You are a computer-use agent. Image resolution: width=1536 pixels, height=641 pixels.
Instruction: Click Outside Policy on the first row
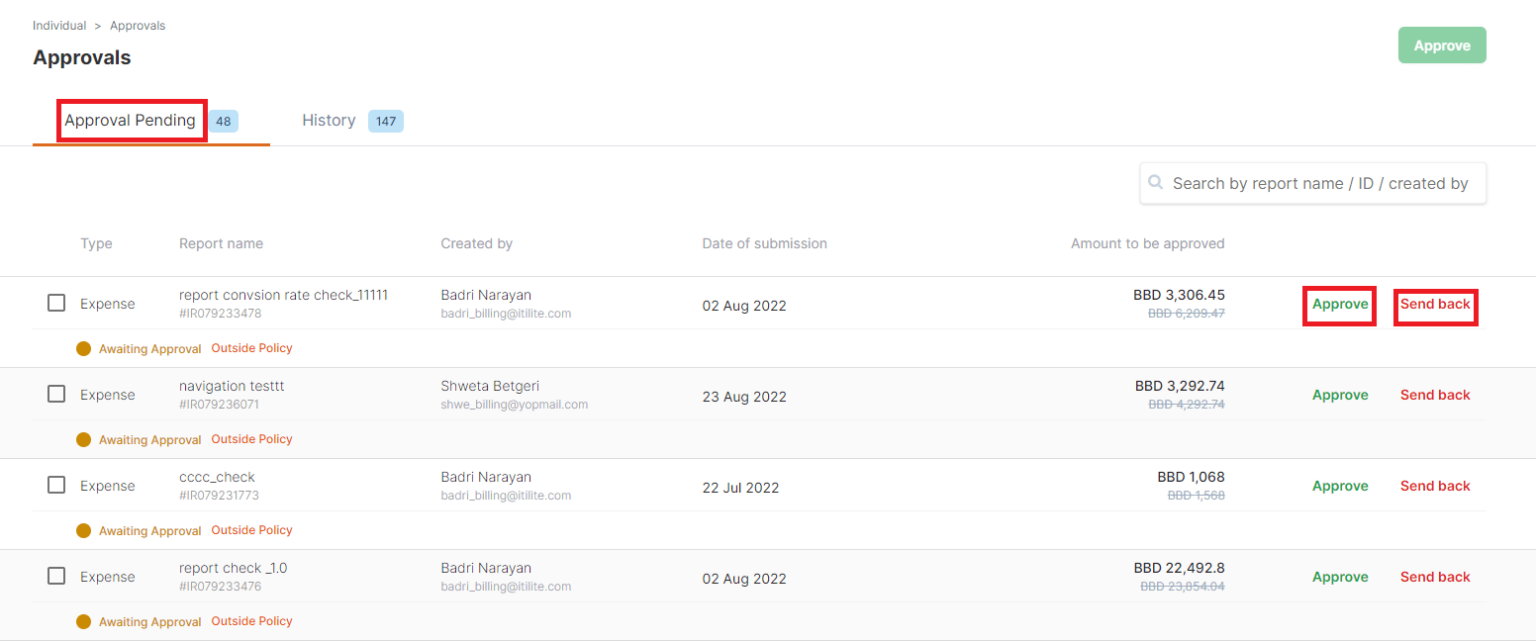[252, 348]
